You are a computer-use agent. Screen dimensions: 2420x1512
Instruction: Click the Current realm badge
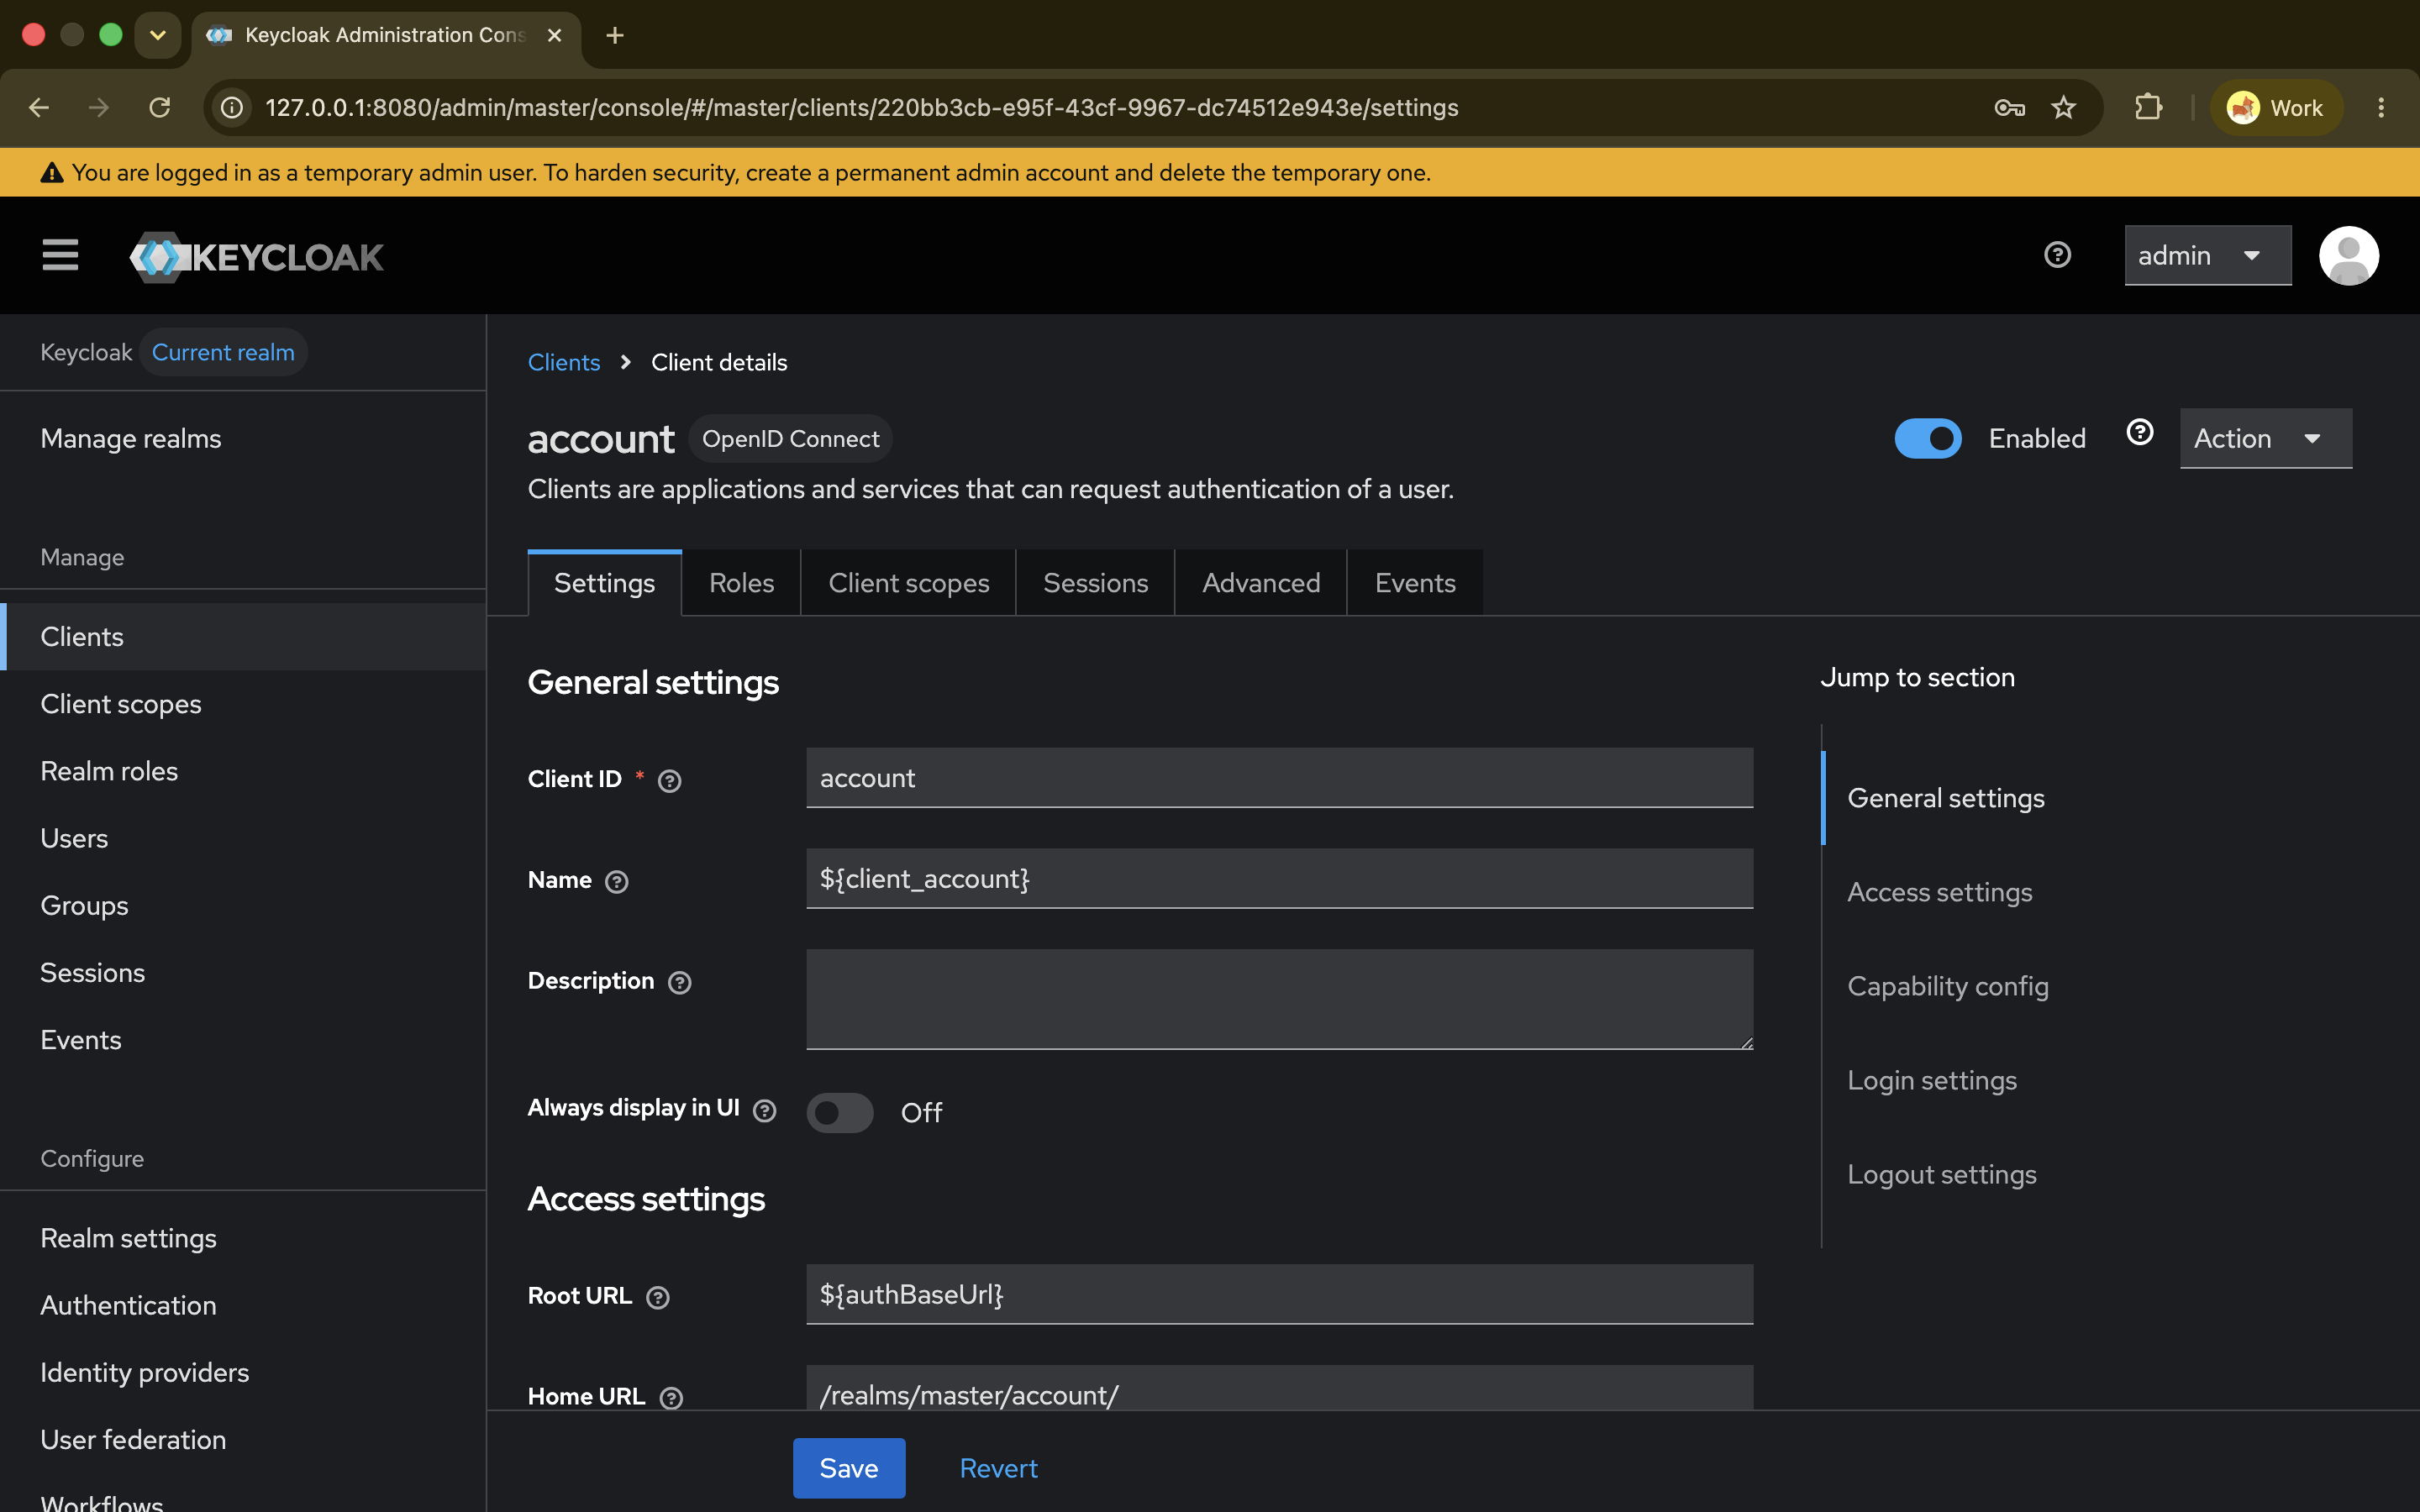(x=223, y=352)
